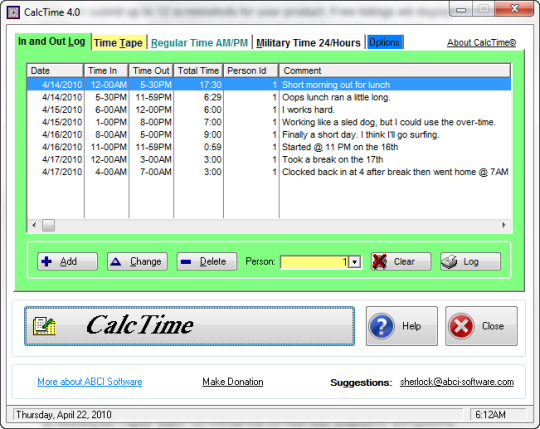Open the Regular Time AM/PM tab
540x429 pixels.
click(x=199, y=43)
